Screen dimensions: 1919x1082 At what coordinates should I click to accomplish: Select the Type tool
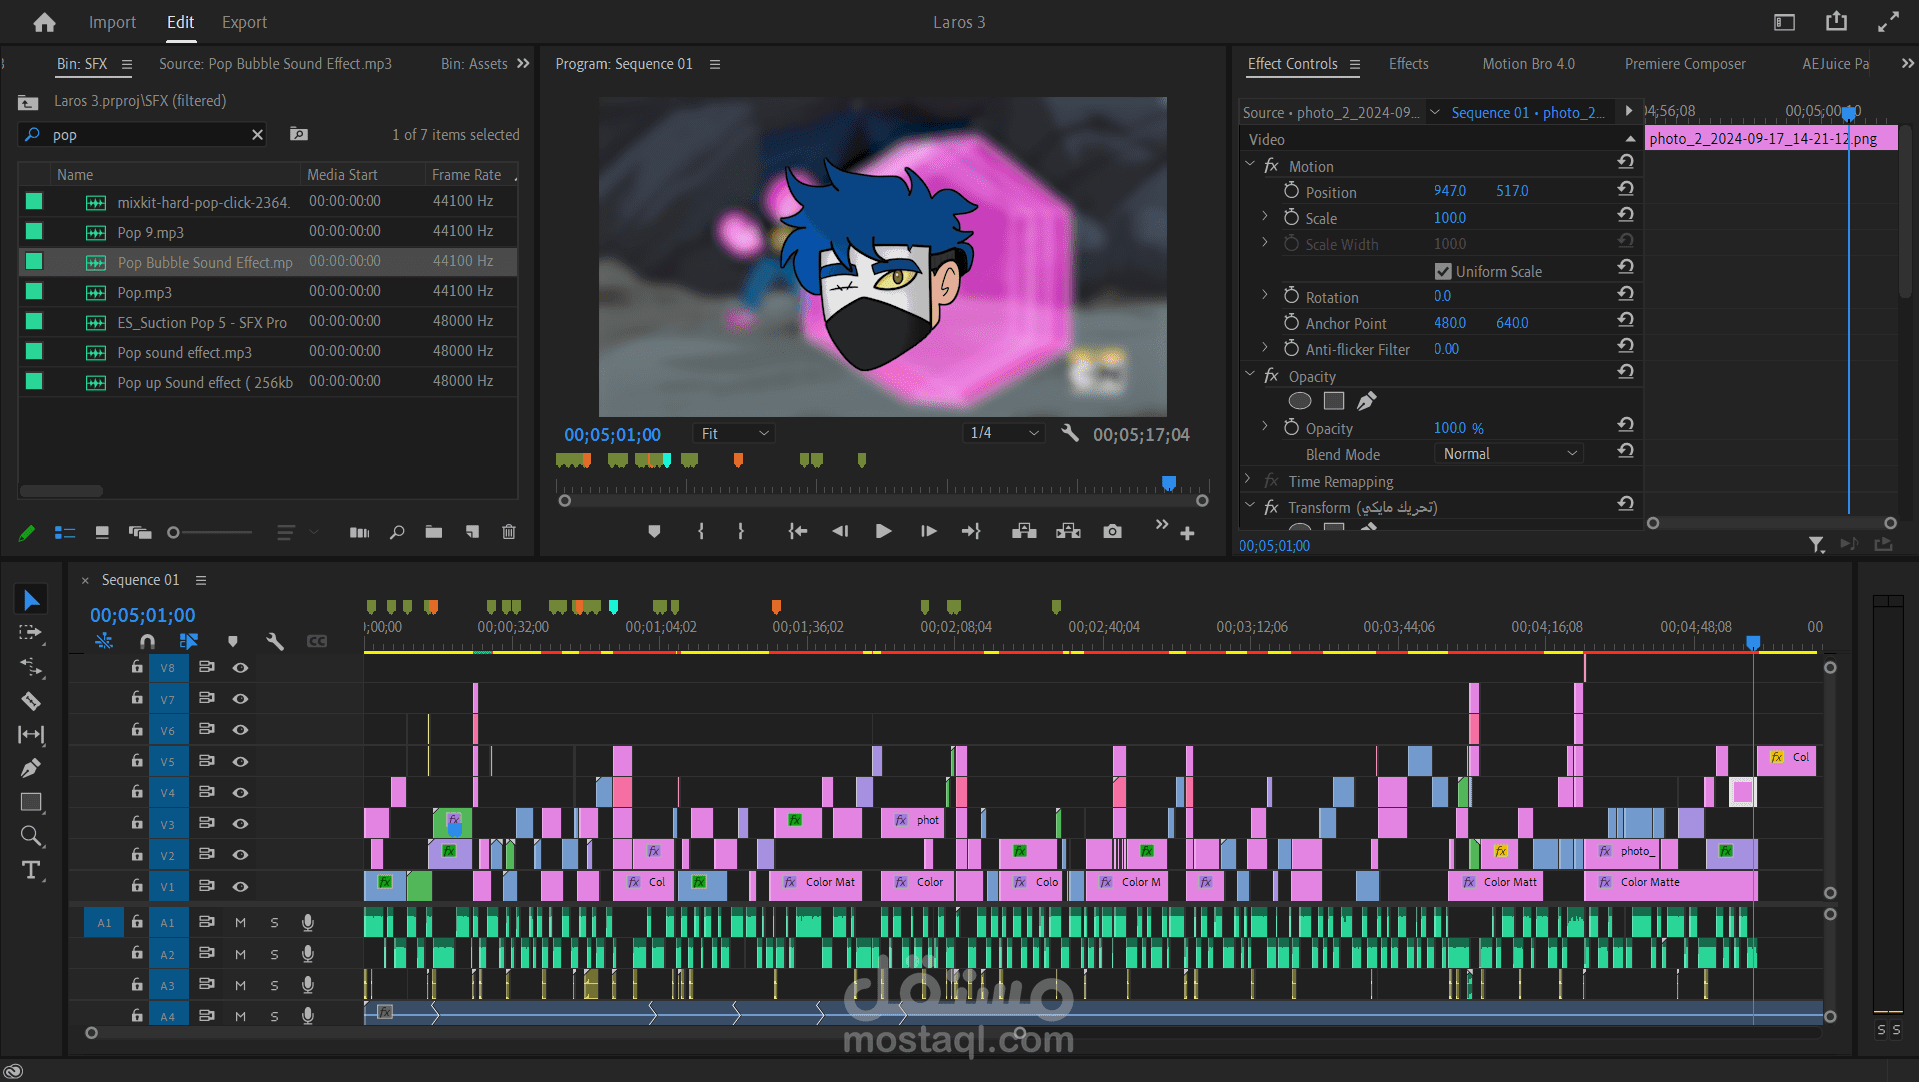pyautogui.click(x=31, y=870)
